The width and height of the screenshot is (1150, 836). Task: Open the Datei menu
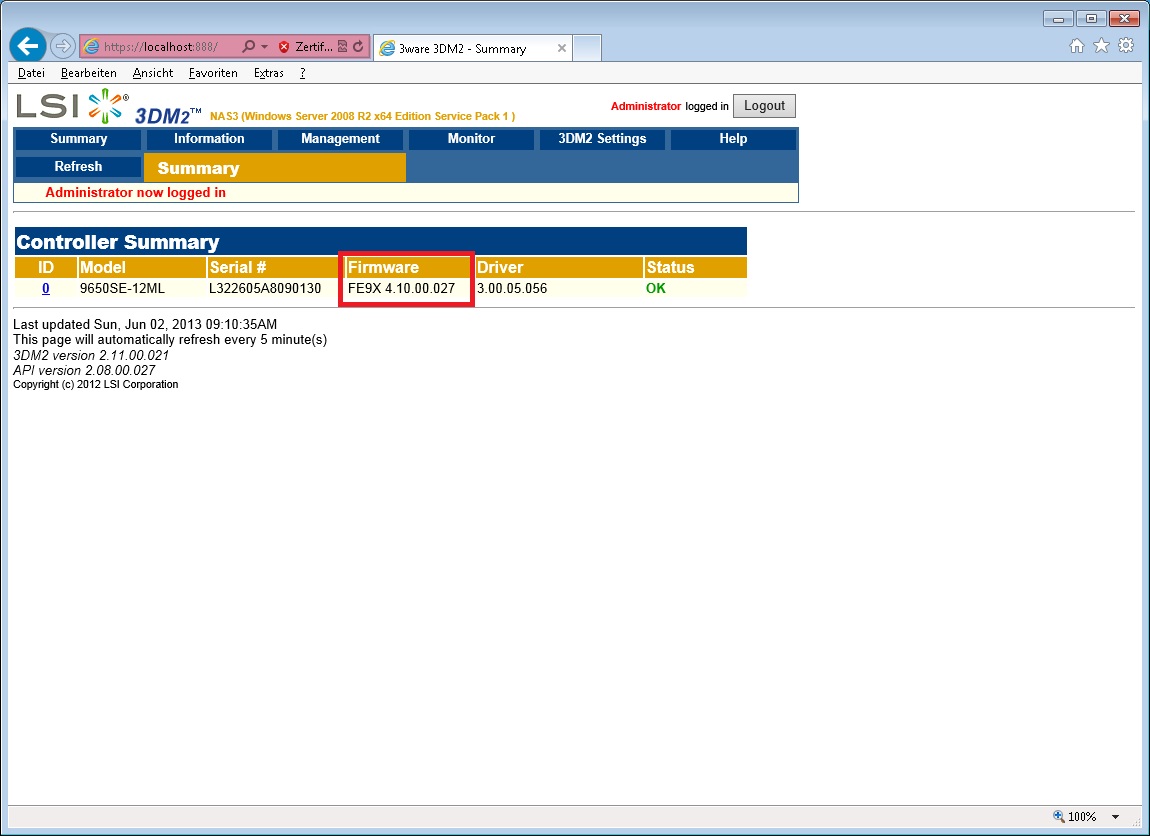[x=31, y=73]
